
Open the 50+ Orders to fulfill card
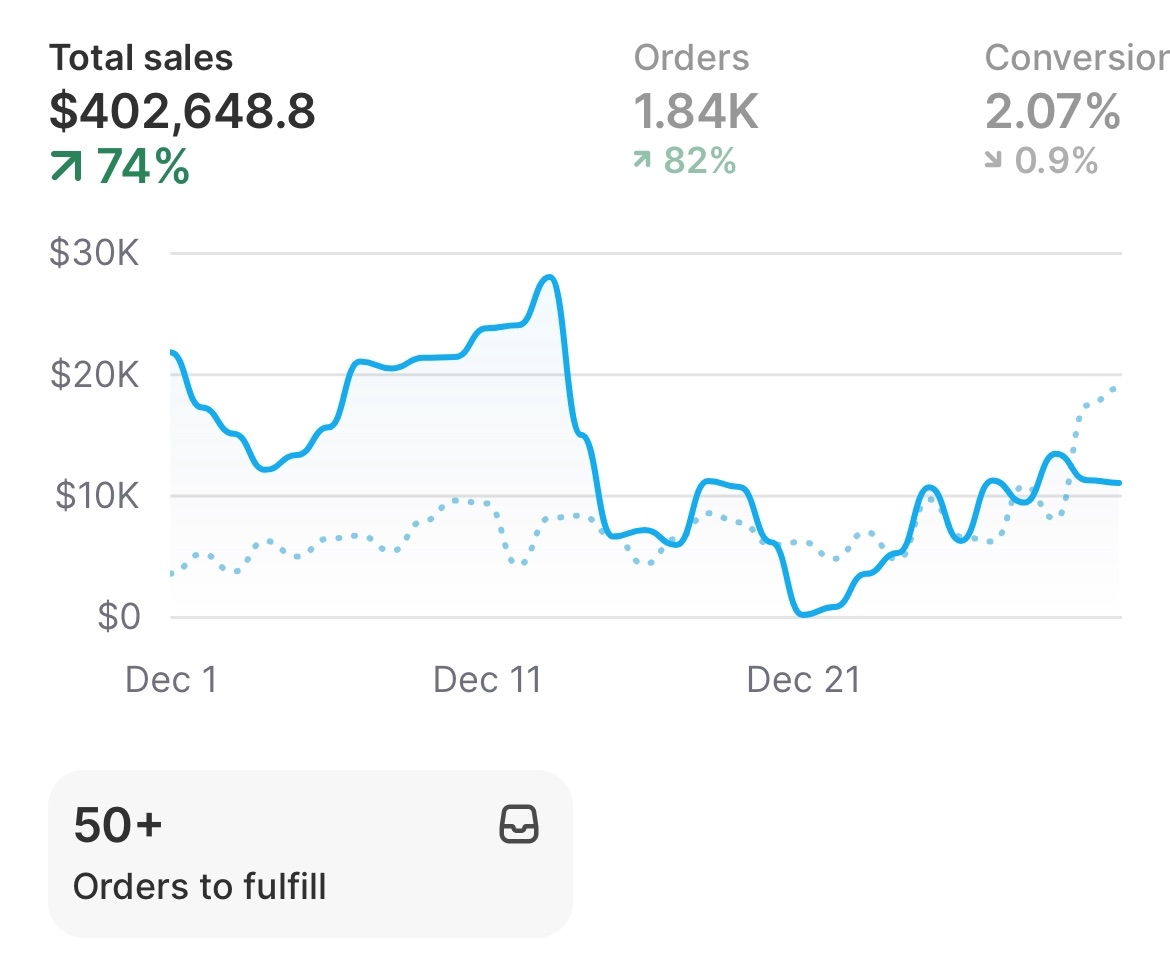coord(310,853)
